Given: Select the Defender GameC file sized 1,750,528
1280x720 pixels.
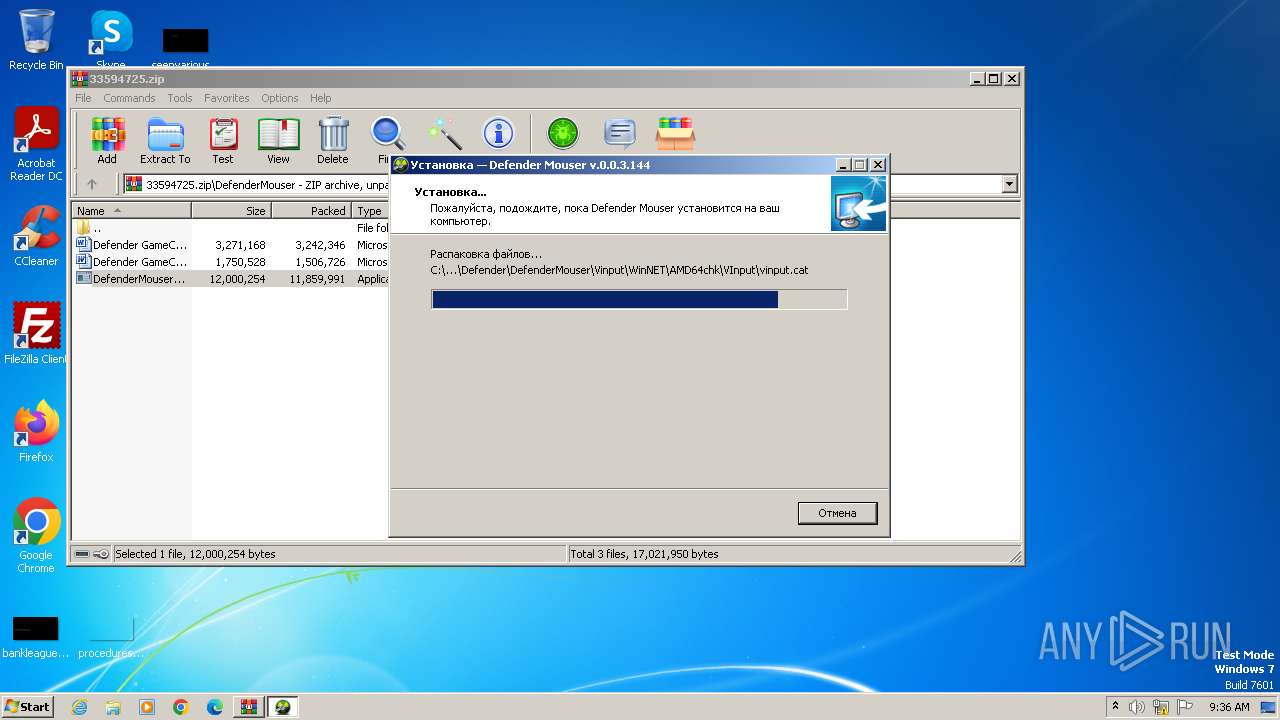Looking at the screenshot, I should tap(231, 262).
